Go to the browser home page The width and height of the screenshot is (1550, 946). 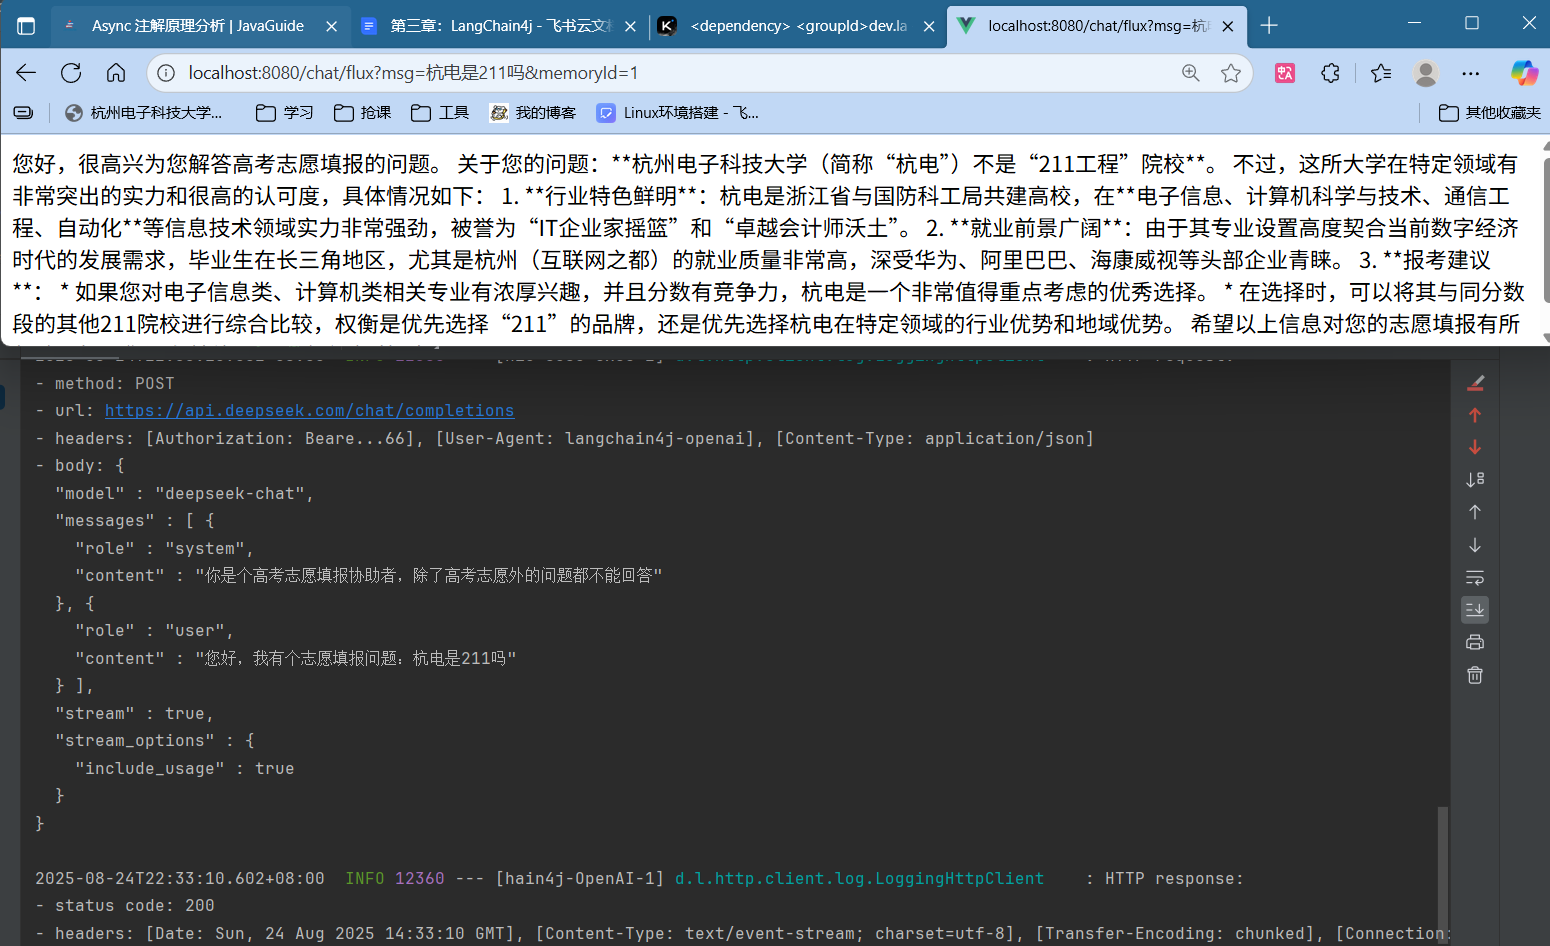pos(116,73)
